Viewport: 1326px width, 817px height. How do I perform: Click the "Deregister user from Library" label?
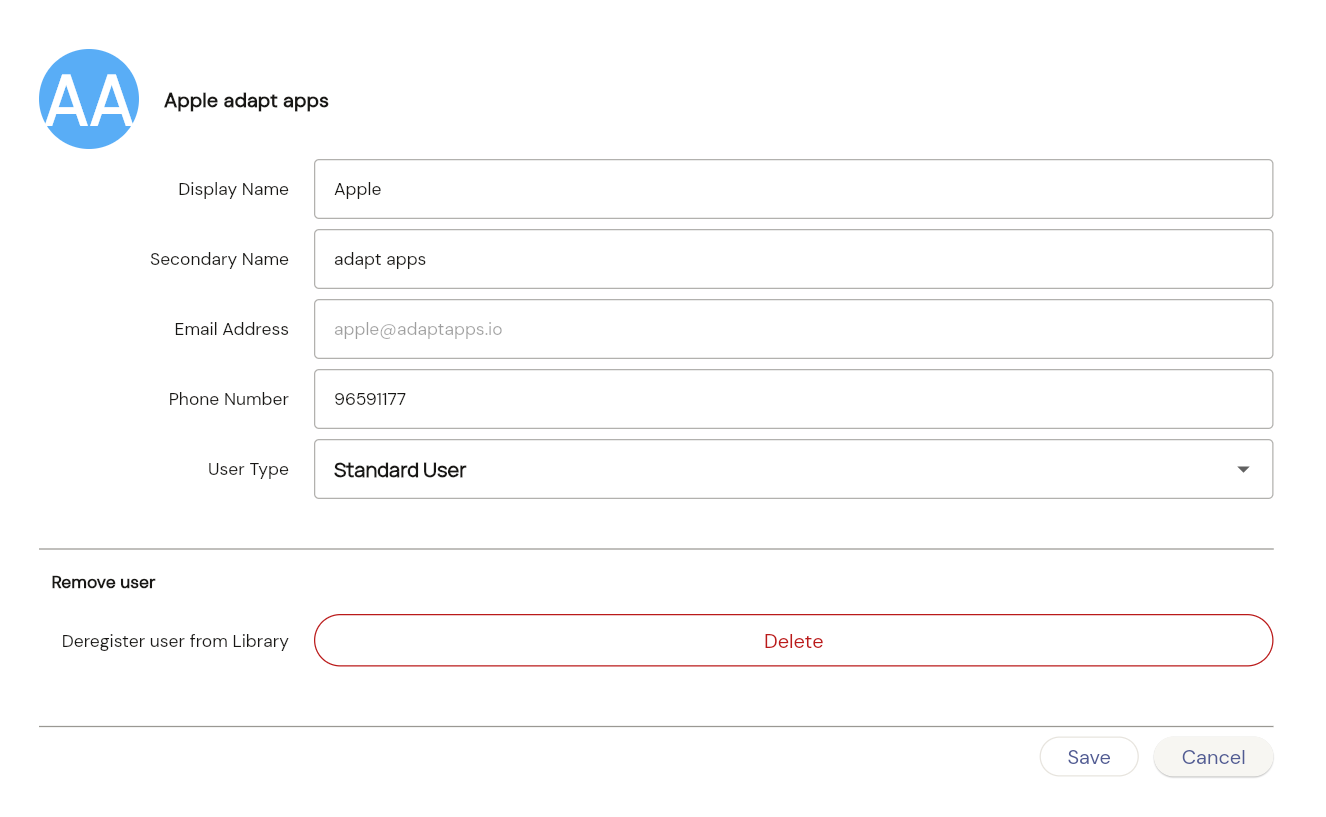click(175, 641)
